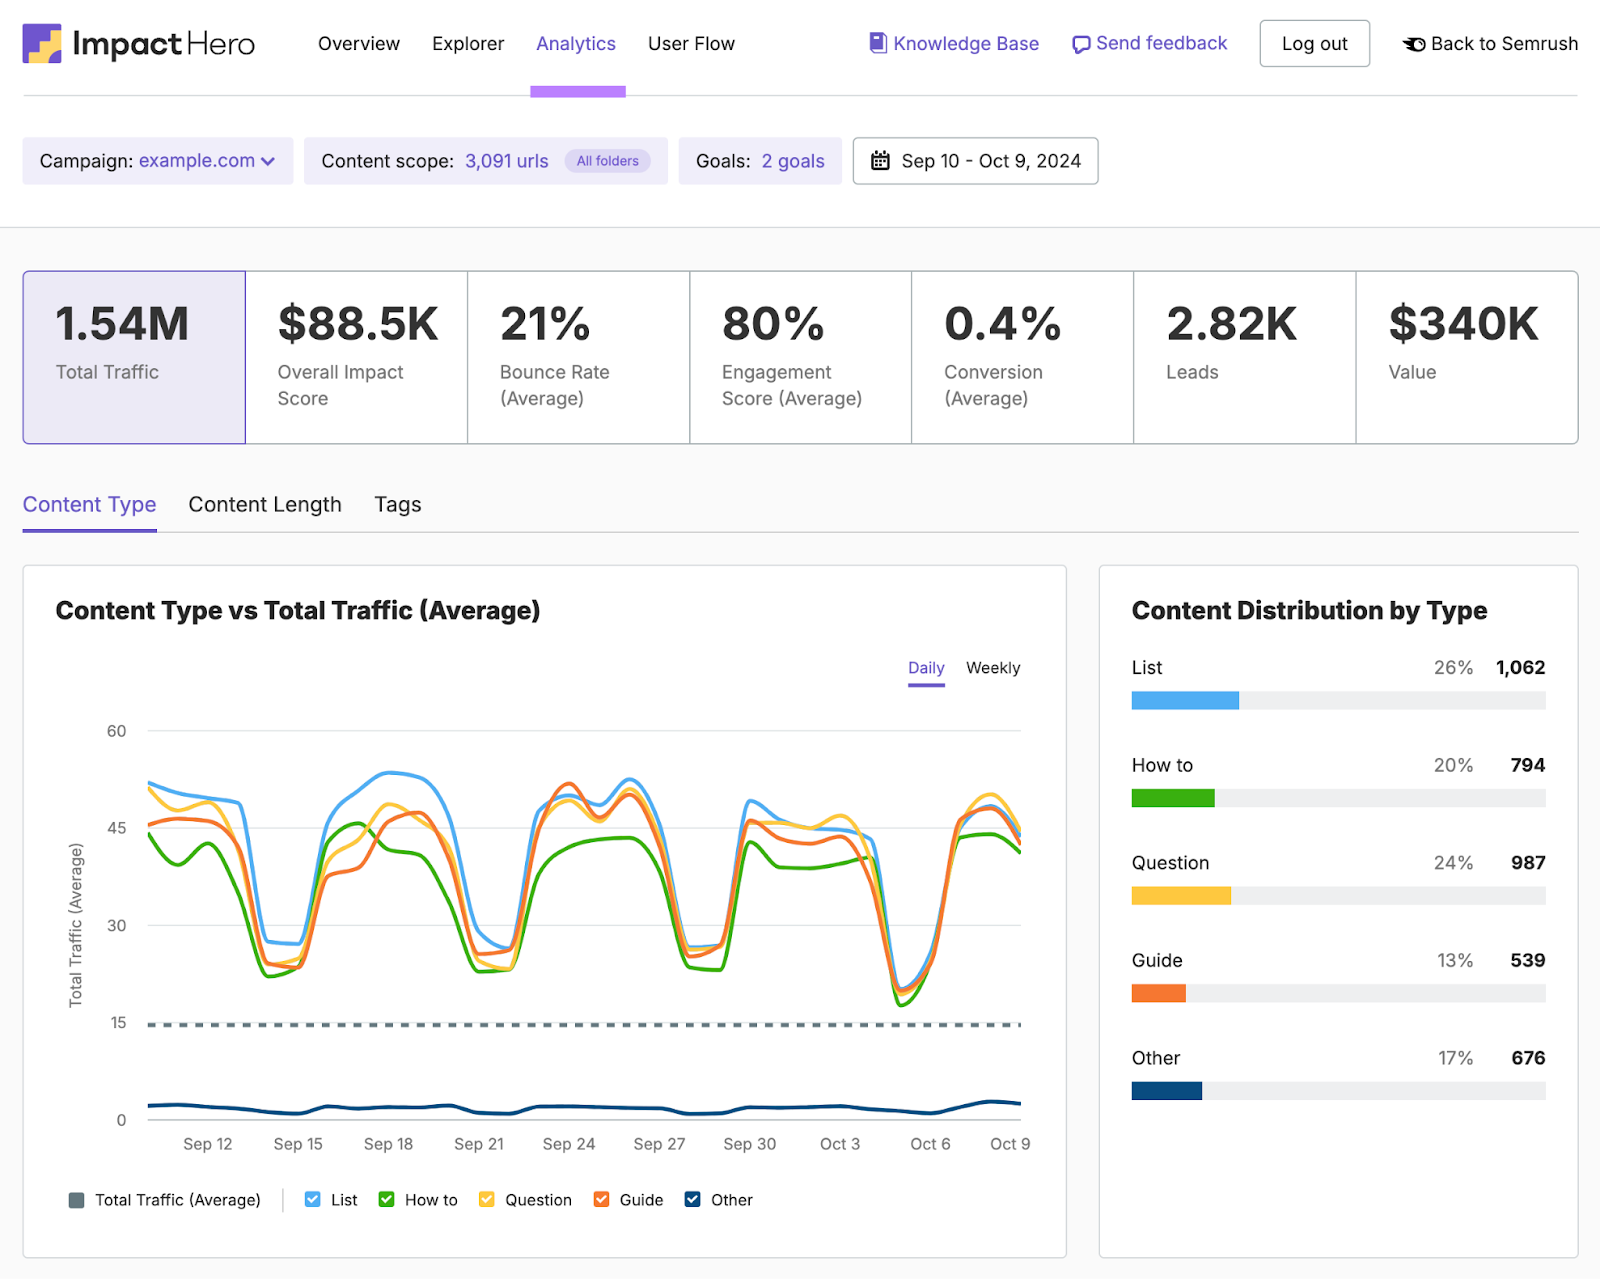This screenshot has width=1600, height=1279.
Task: Open the 3,091 urls content scope link
Action: click(x=505, y=160)
